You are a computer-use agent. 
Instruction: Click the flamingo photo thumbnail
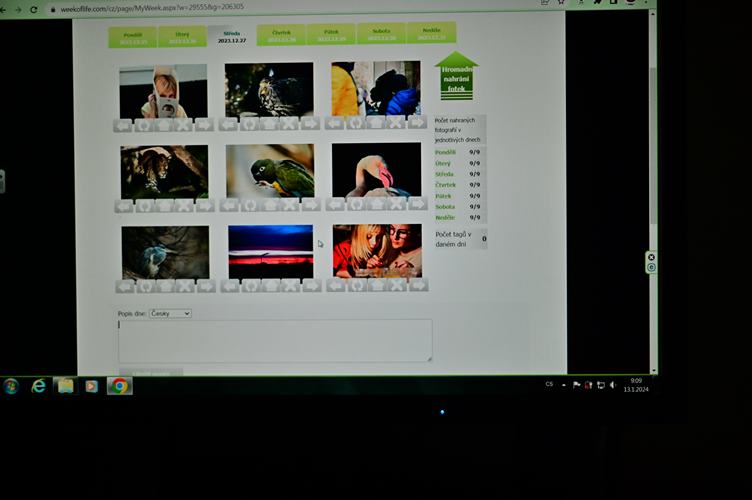click(376, 170)
